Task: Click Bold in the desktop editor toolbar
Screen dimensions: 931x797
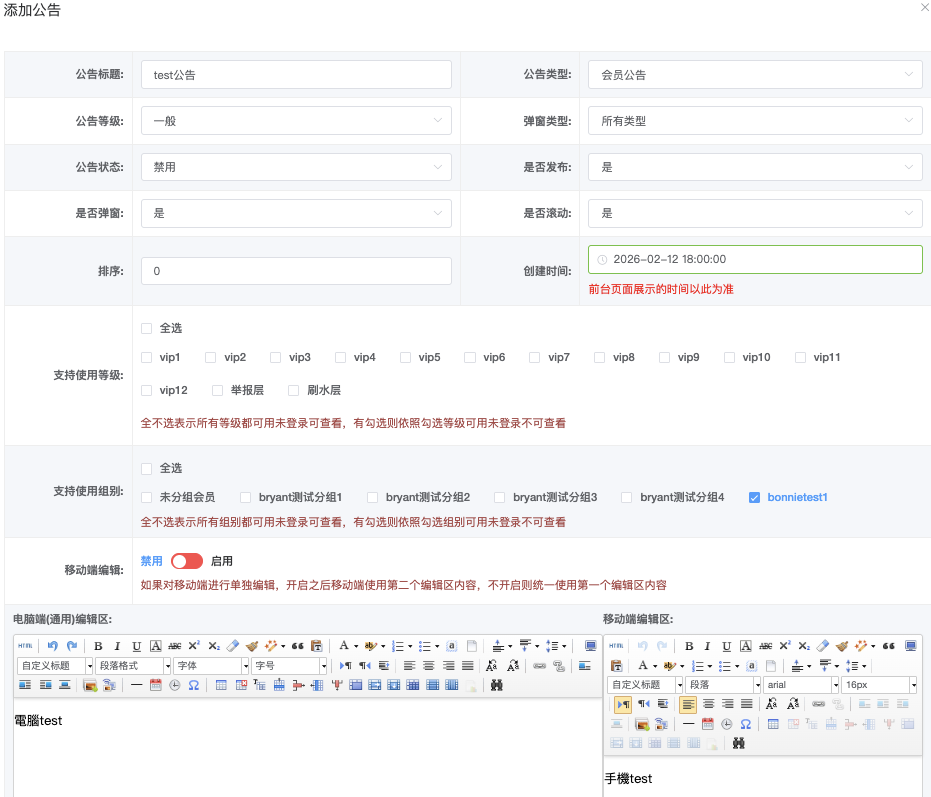Action: coord(98,646)
